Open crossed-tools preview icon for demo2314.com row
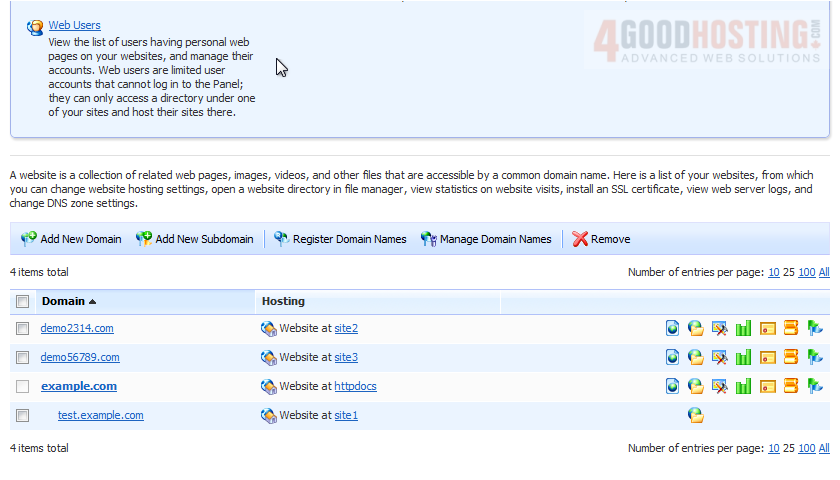This screenshot has width=840, height=480. tap(719, 328)
